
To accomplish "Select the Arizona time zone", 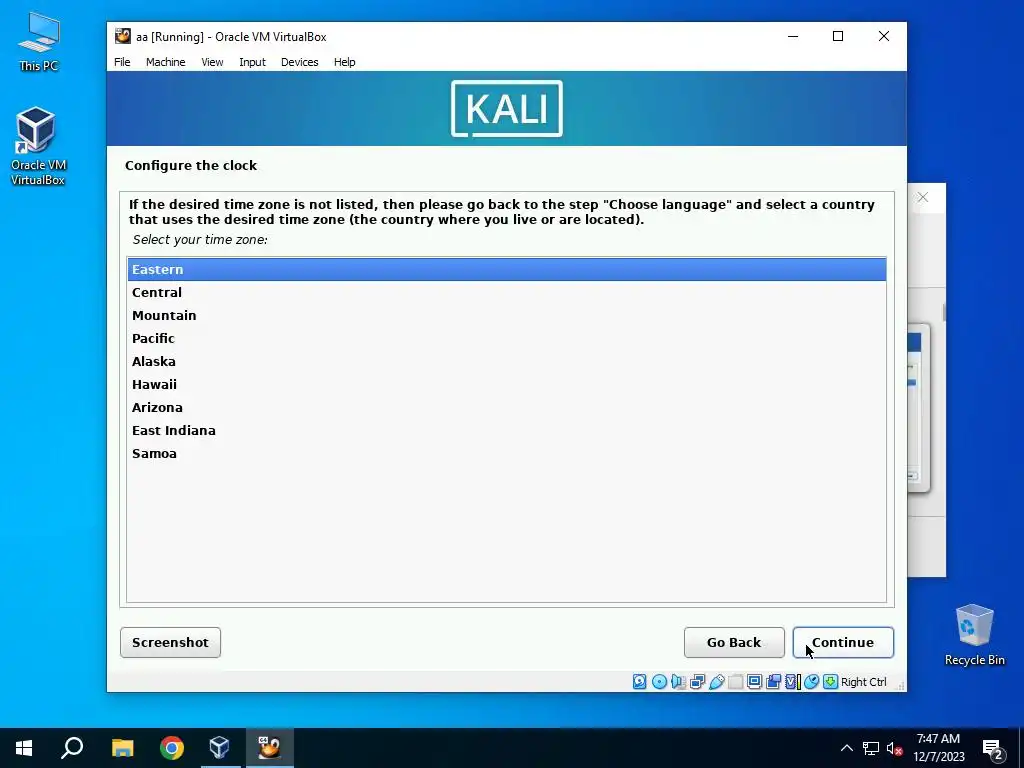I will [507, 408].
